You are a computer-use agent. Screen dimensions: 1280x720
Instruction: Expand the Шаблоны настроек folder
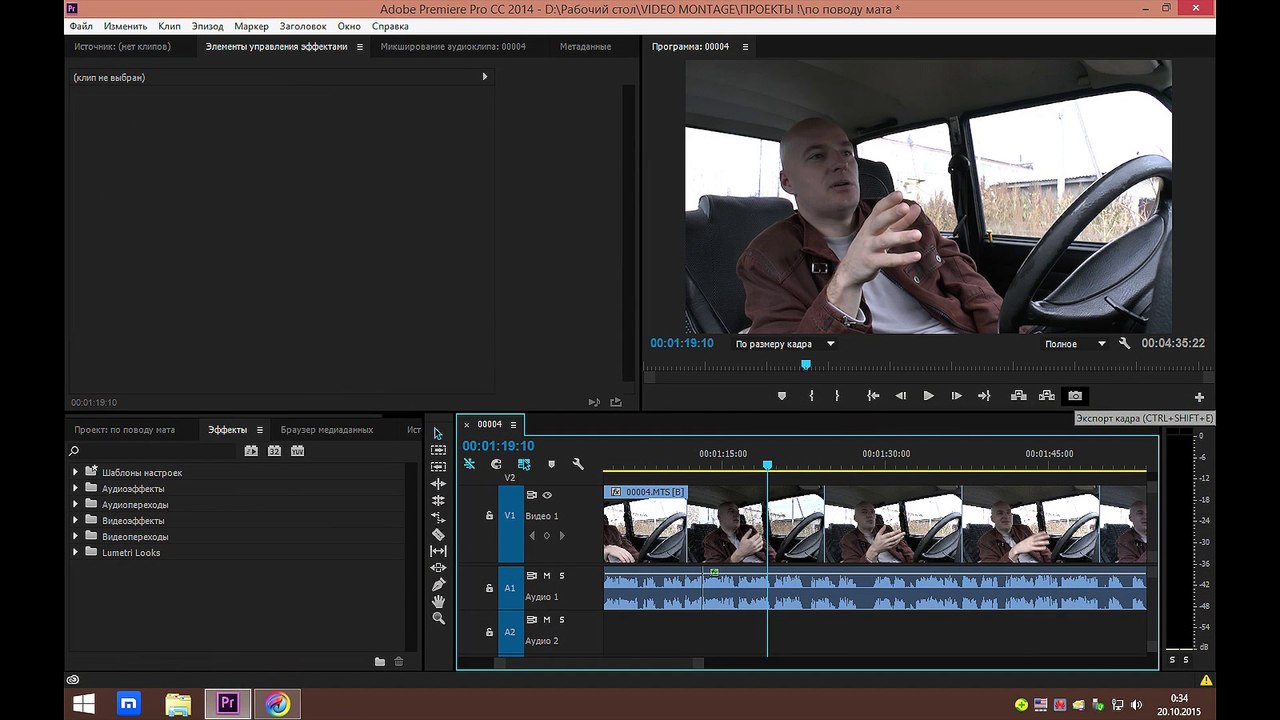coord(75,472)
